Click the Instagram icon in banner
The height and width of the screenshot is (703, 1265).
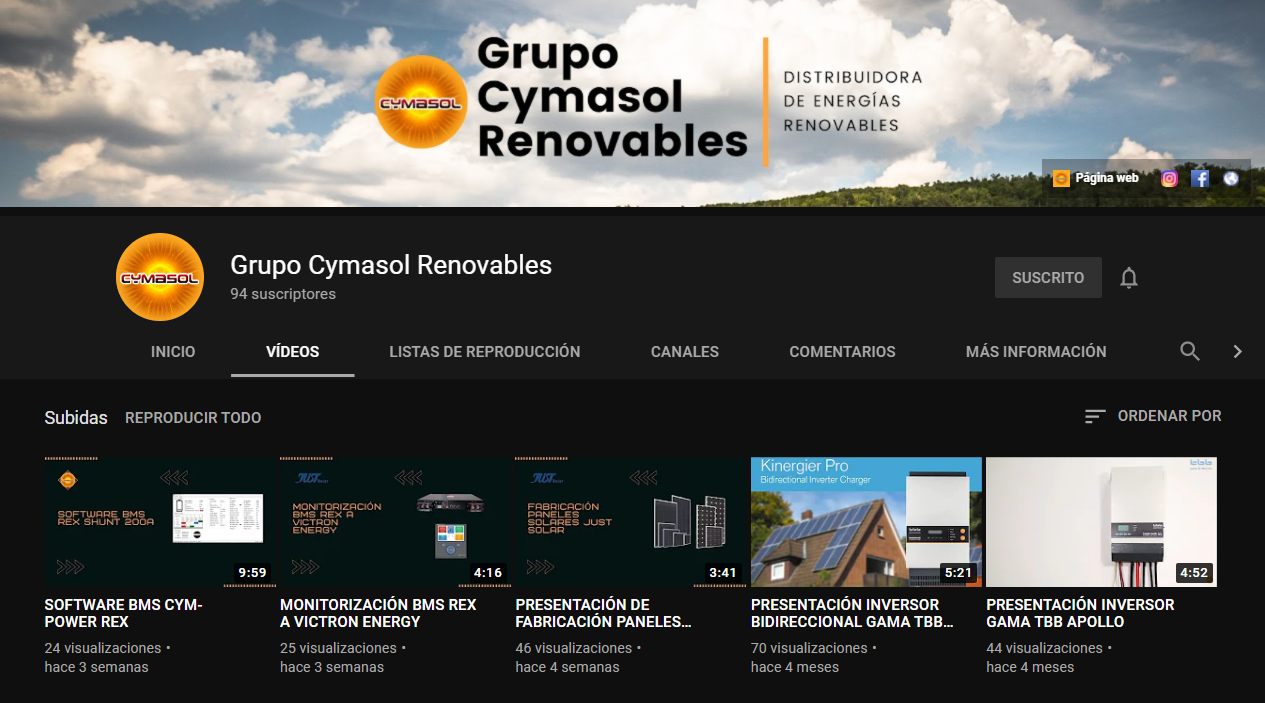click(1169, 179)
